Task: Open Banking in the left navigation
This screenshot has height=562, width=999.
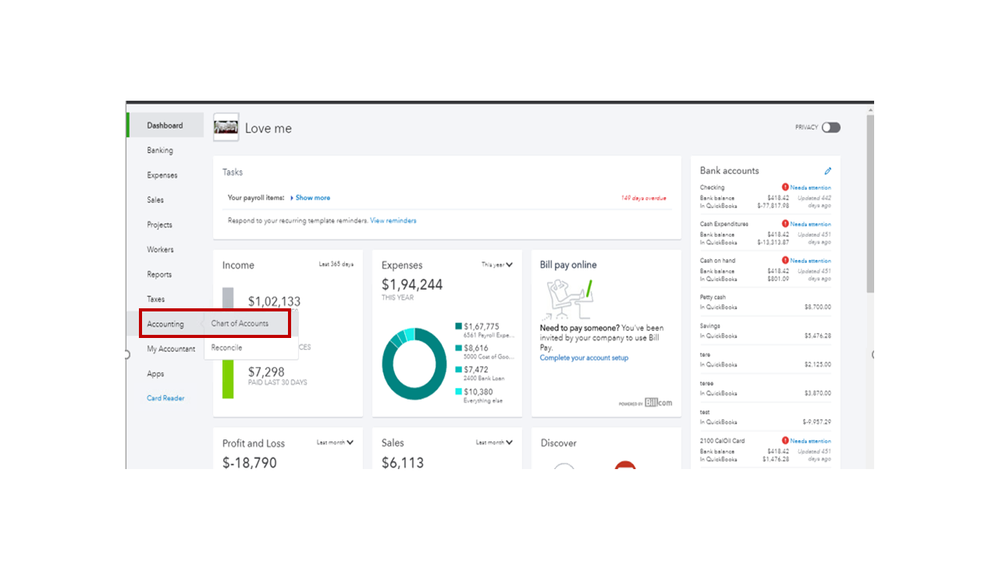Action: click(x=160, y=150)
